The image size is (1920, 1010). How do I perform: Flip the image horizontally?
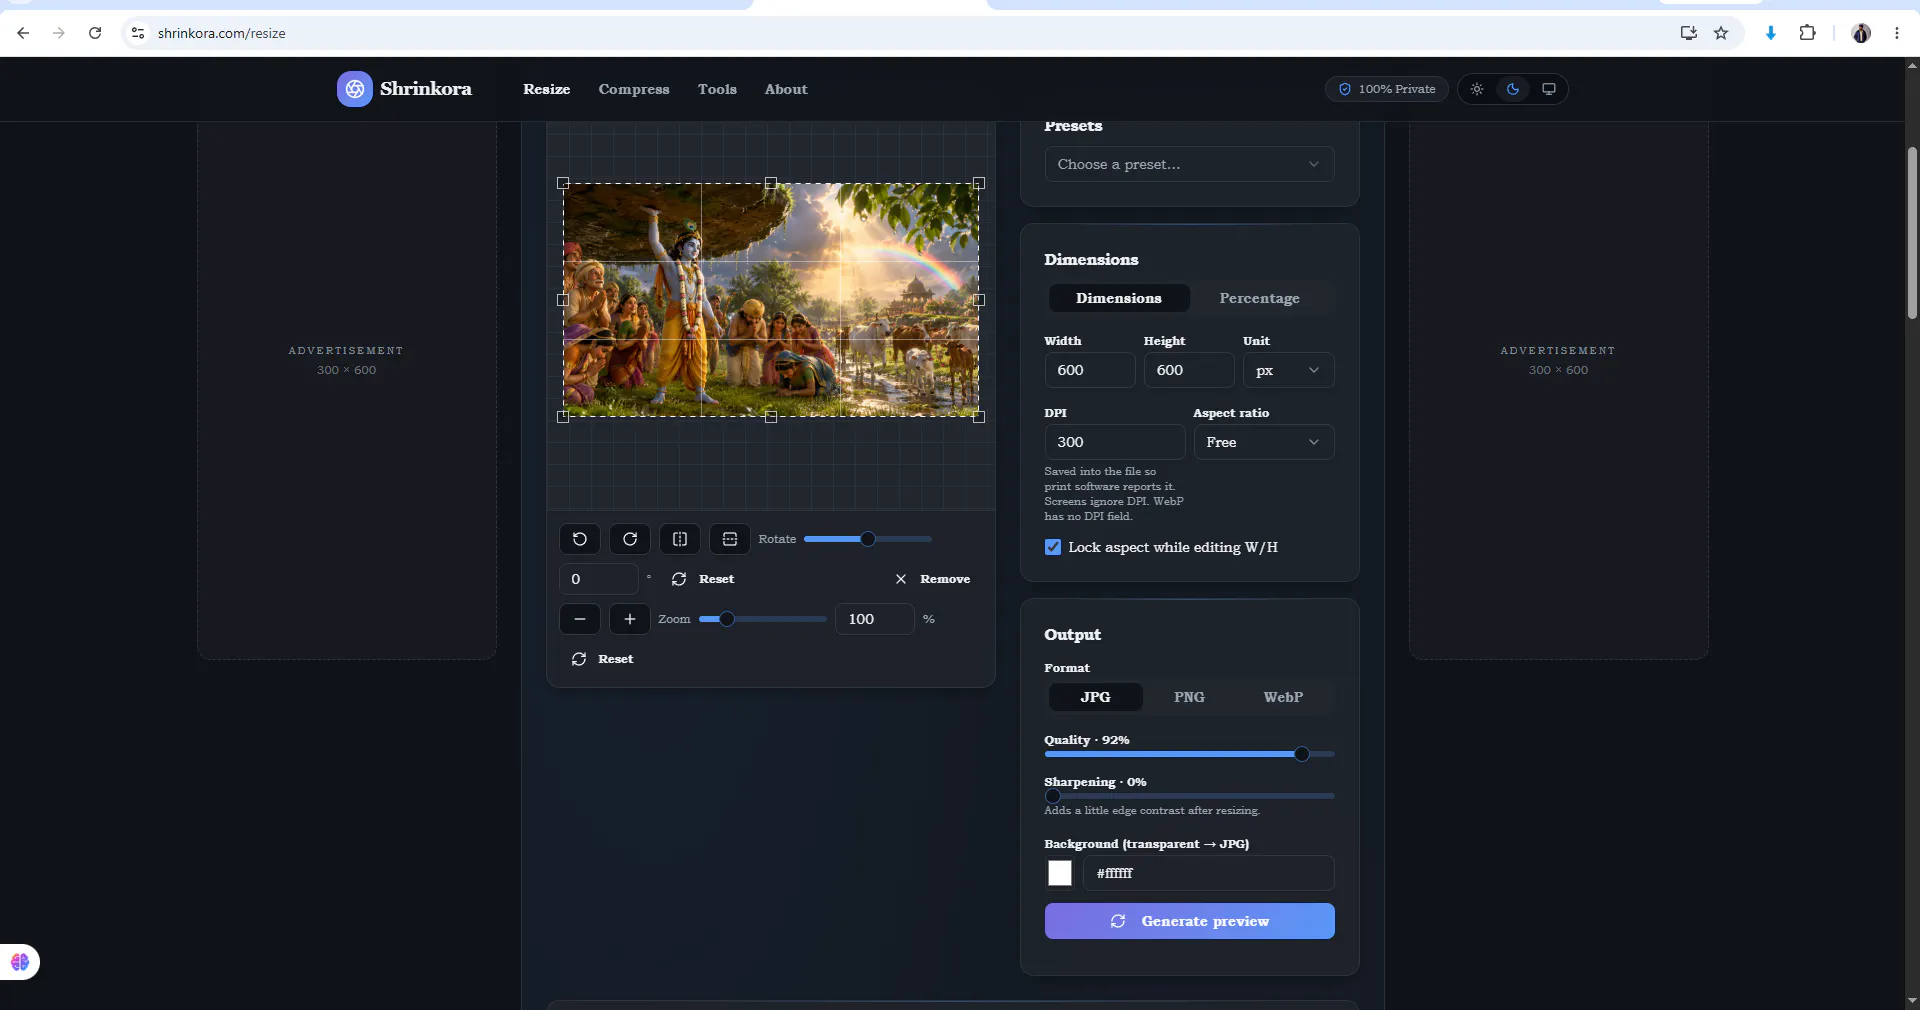(680, 539)
